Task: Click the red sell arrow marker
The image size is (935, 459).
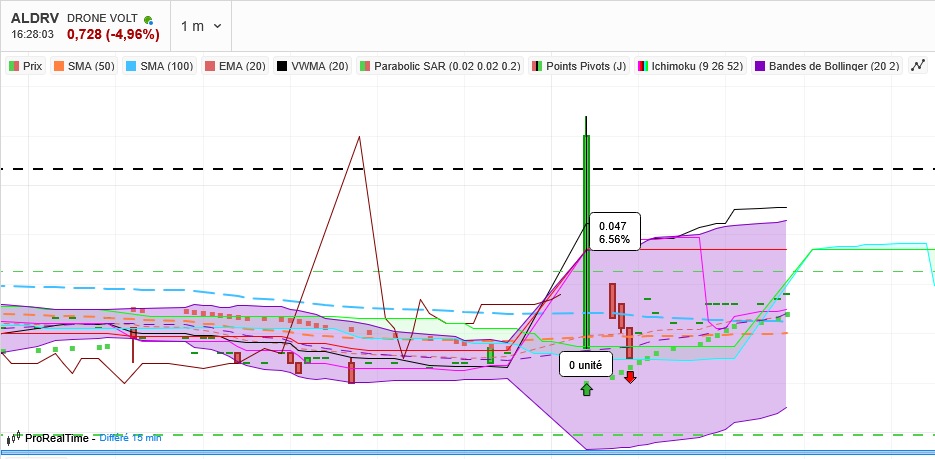Action: click(x=630, y=377)
